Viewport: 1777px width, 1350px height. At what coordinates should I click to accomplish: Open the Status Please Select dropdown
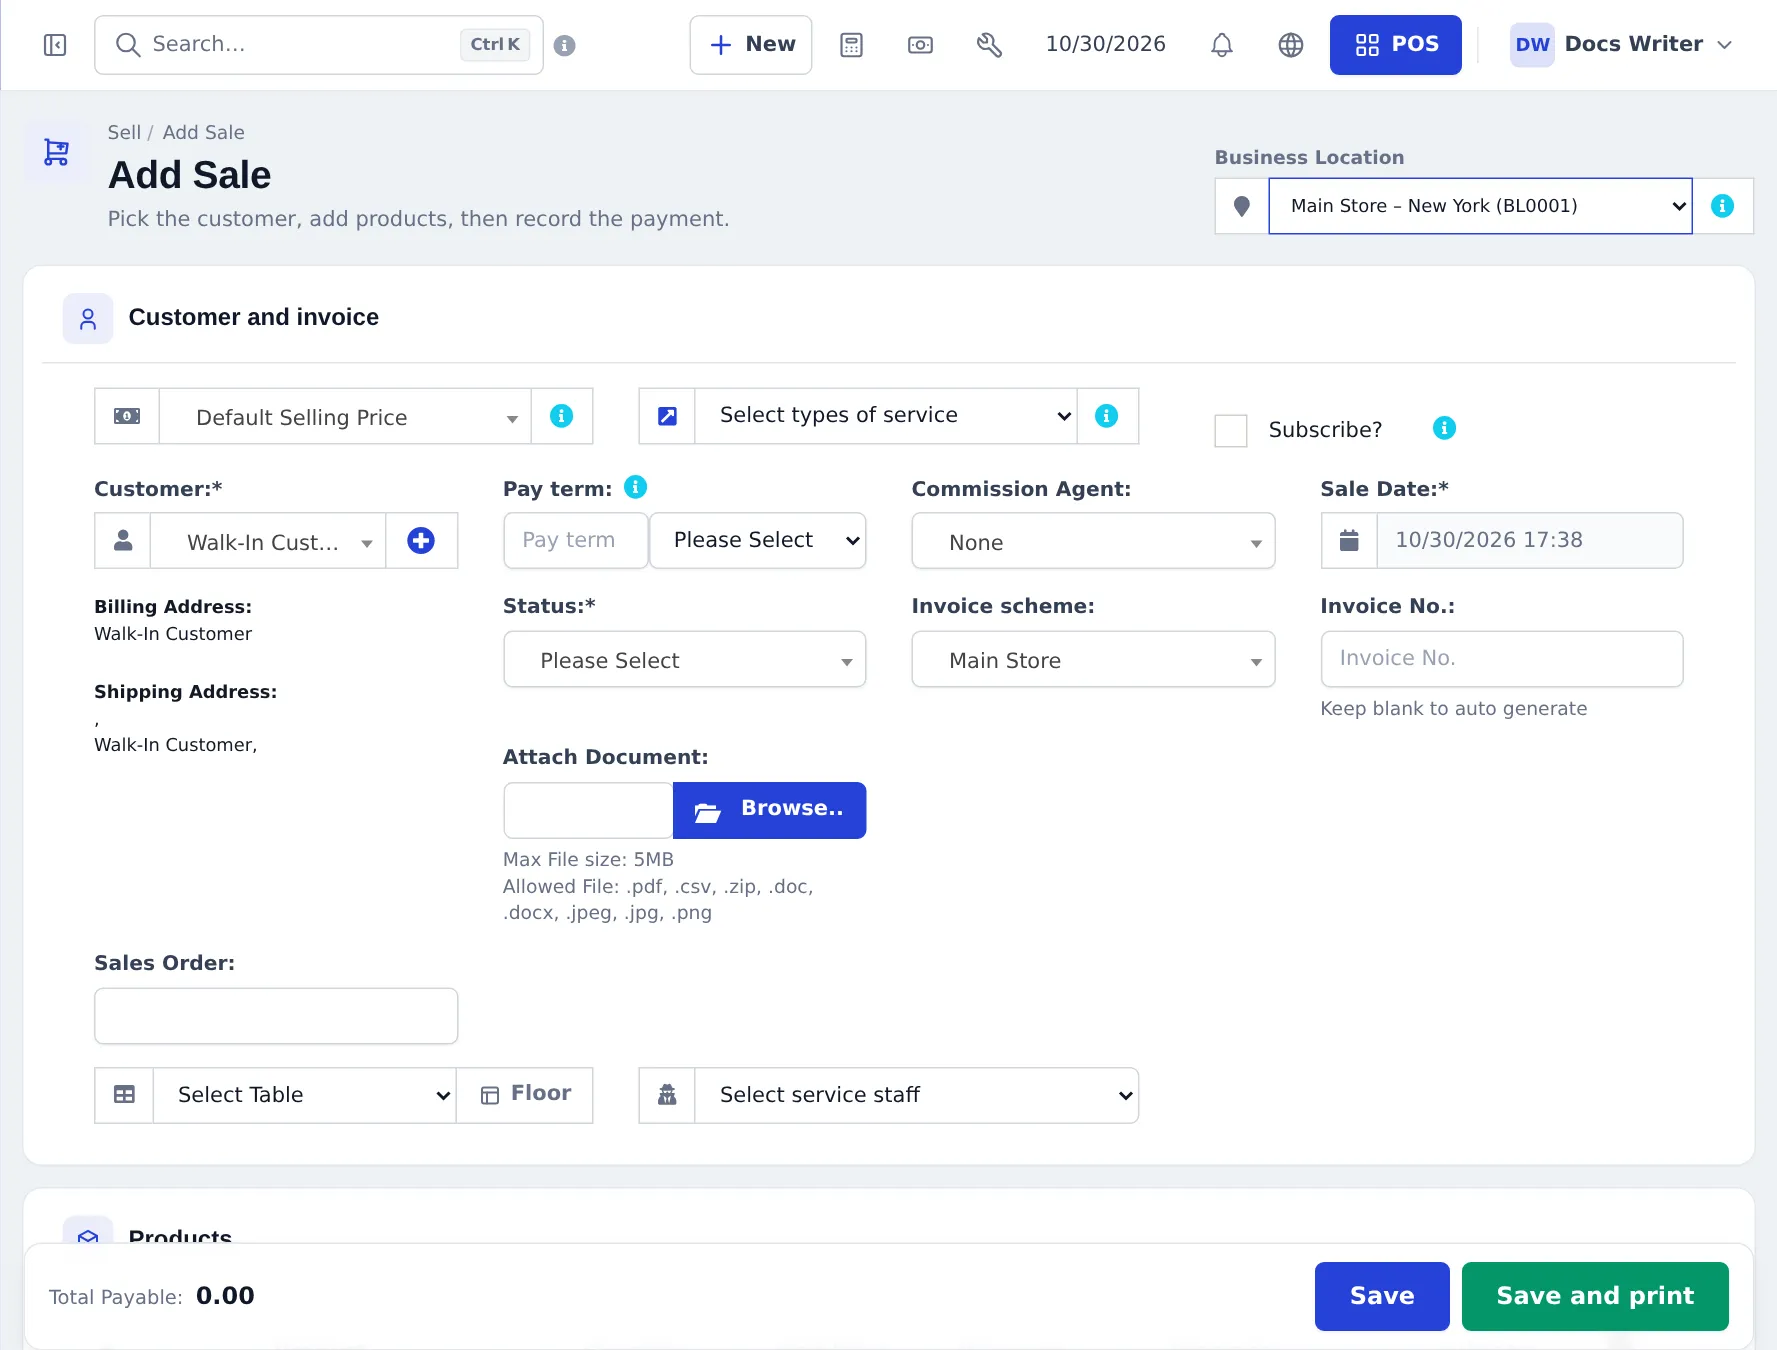684,659
